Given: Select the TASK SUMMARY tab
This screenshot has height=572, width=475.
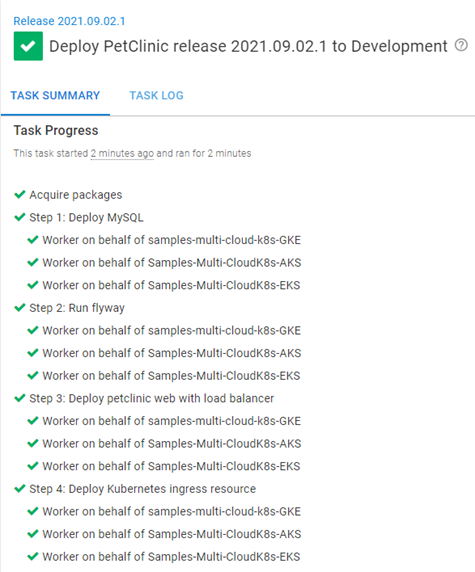Looking at the screenshot, I should point(55,96).
